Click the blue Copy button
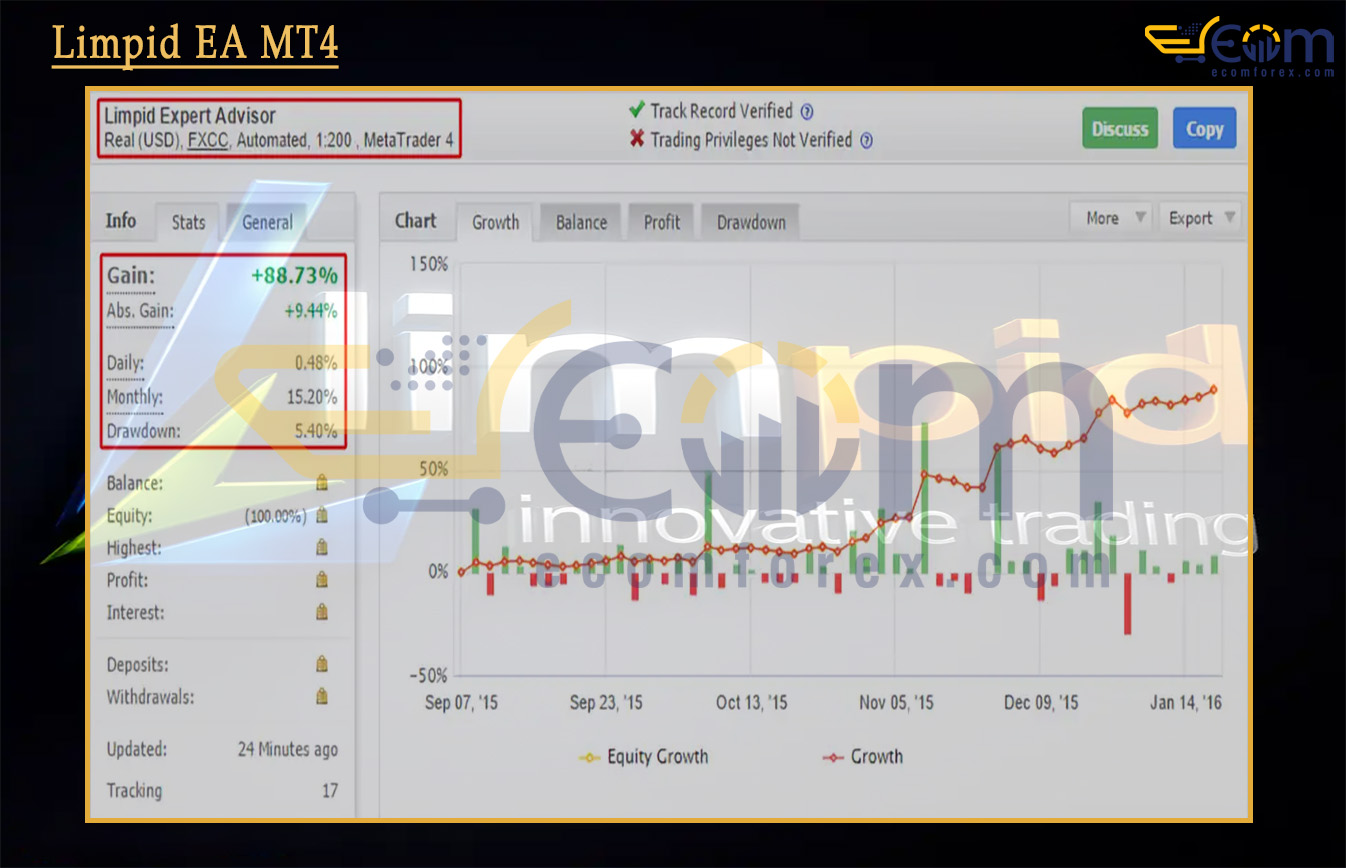 pos(1204,129)
